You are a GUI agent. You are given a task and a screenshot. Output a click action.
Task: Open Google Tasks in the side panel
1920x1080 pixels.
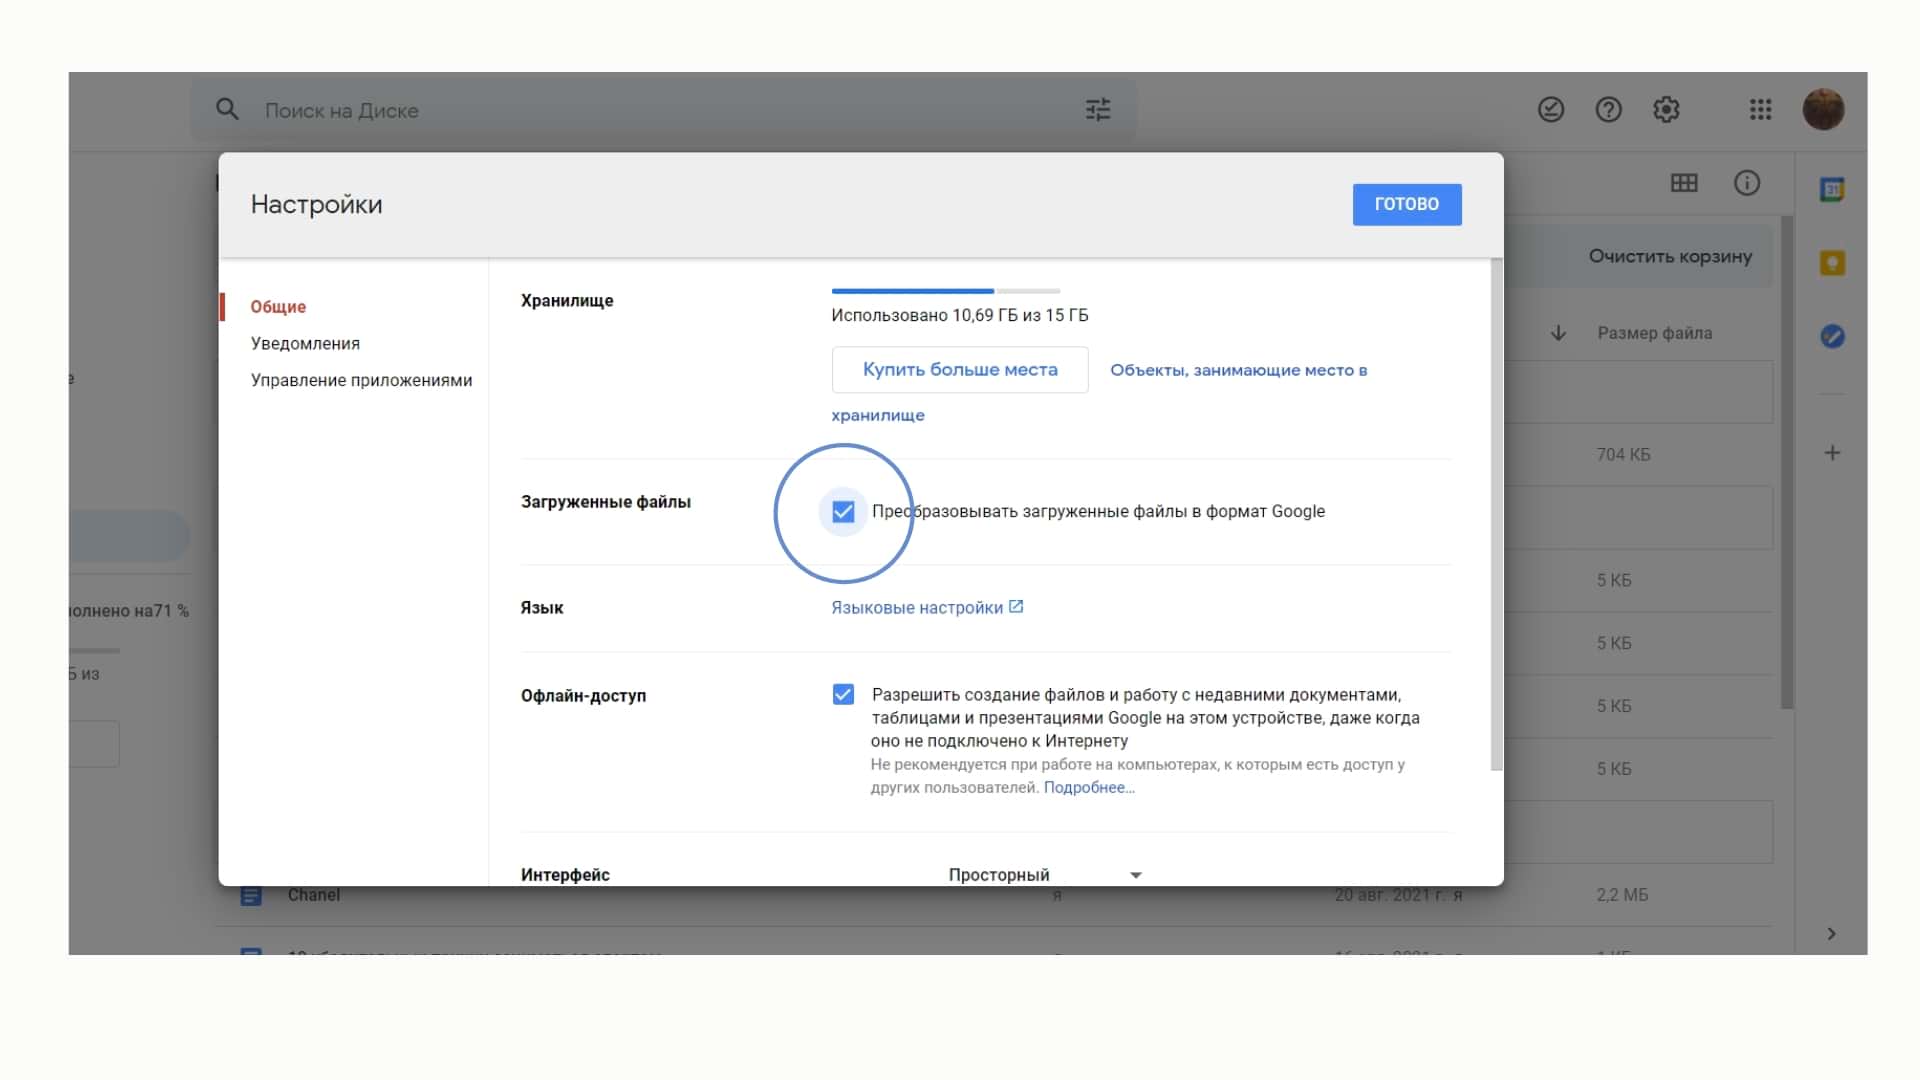coord(1832,336)
